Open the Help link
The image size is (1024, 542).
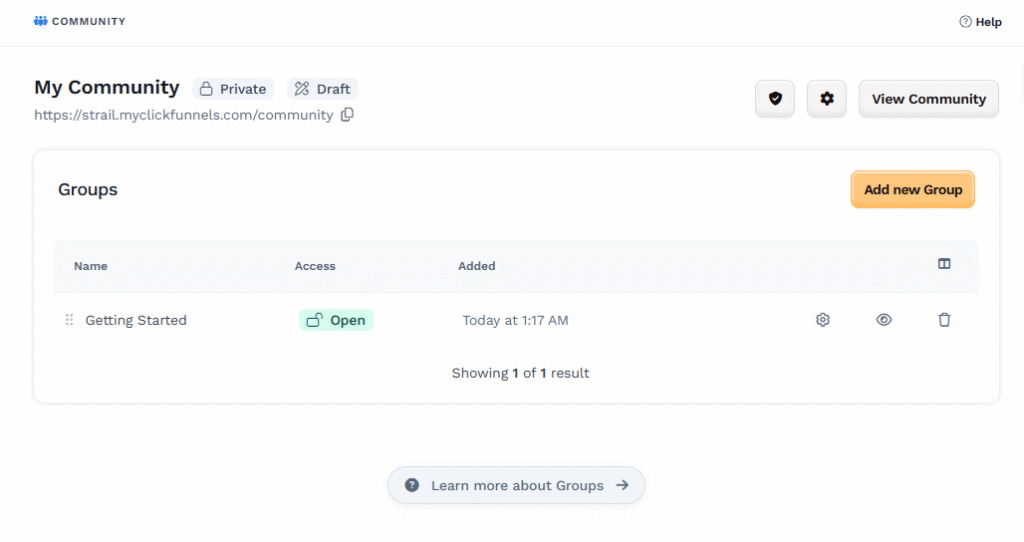pos(980,22)
